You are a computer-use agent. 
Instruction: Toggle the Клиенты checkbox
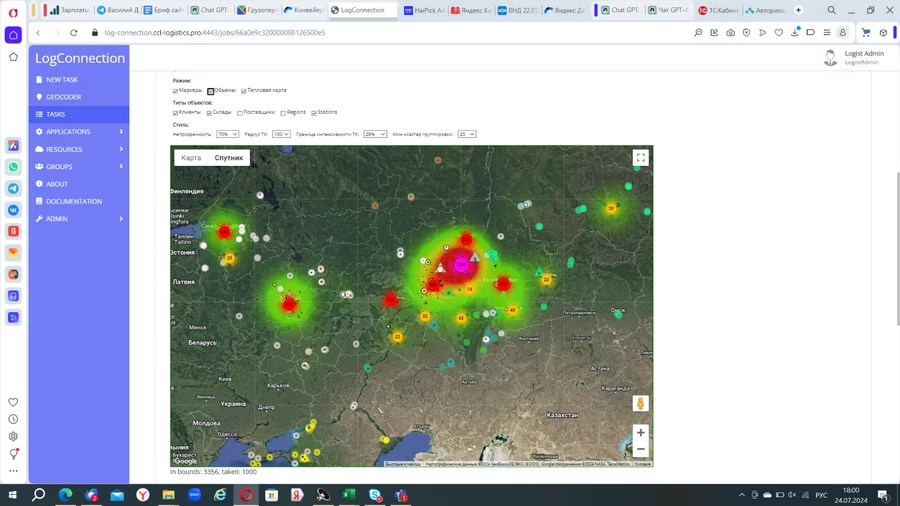(x=175, y=113)
